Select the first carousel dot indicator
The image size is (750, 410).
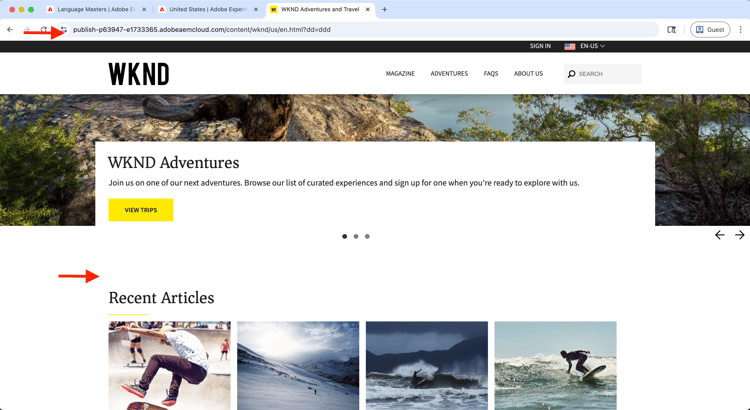[344, 236]
